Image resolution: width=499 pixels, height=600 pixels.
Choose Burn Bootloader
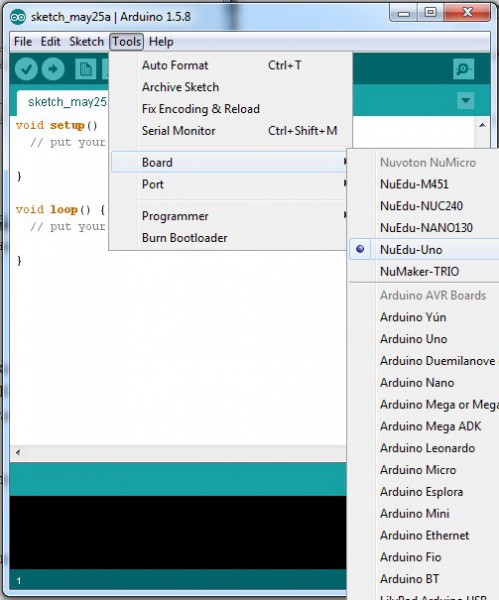pos(229,238)
